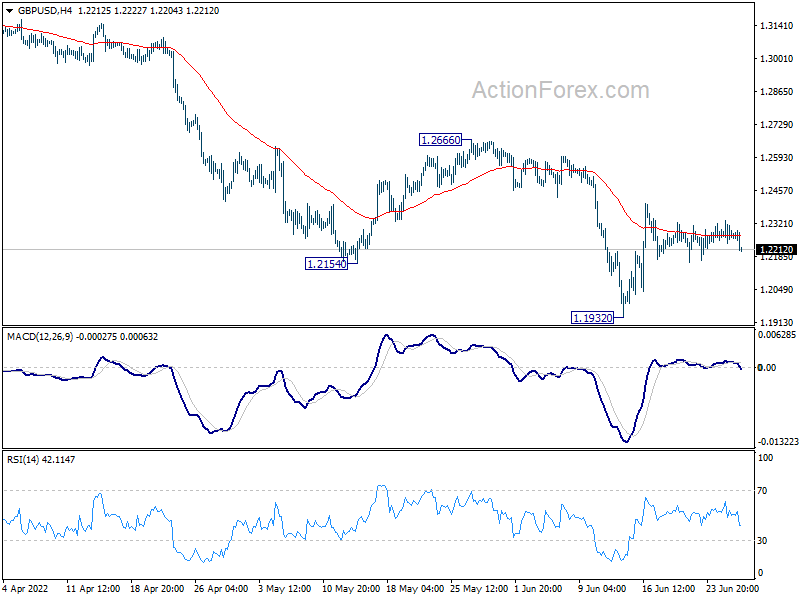The image size is (800, 600).
Task: Click the 1.30010 price axis value
Action: point(777,59)
